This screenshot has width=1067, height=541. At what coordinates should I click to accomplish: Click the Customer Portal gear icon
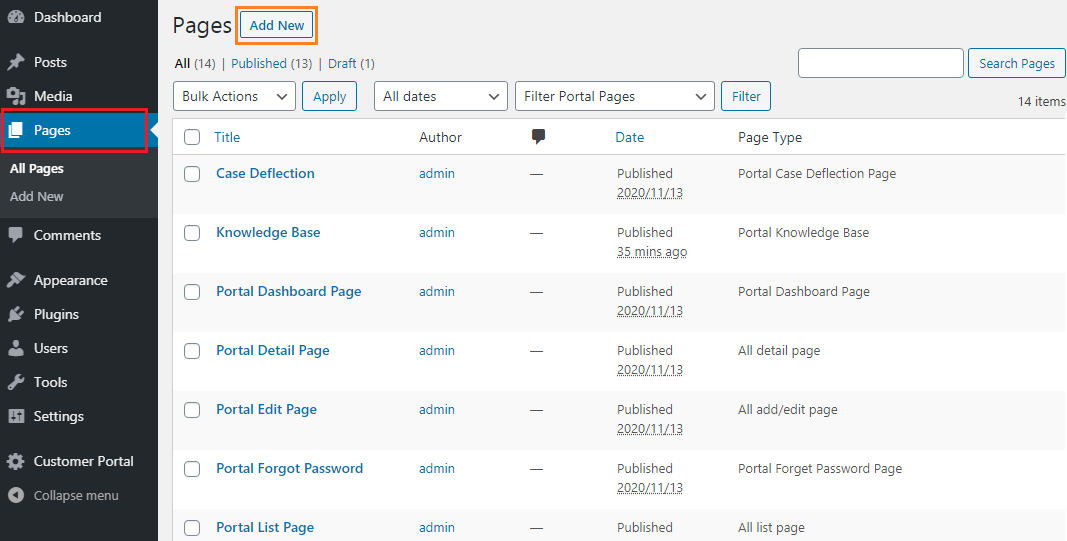[16, 461]
